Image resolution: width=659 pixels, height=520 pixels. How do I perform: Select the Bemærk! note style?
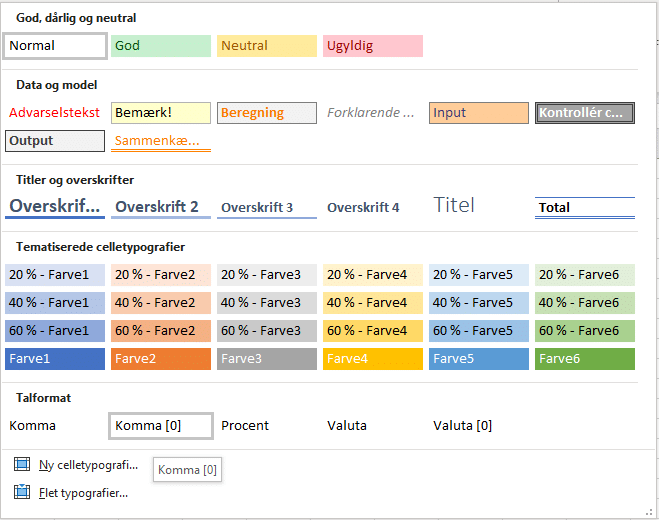pos(160,113)
